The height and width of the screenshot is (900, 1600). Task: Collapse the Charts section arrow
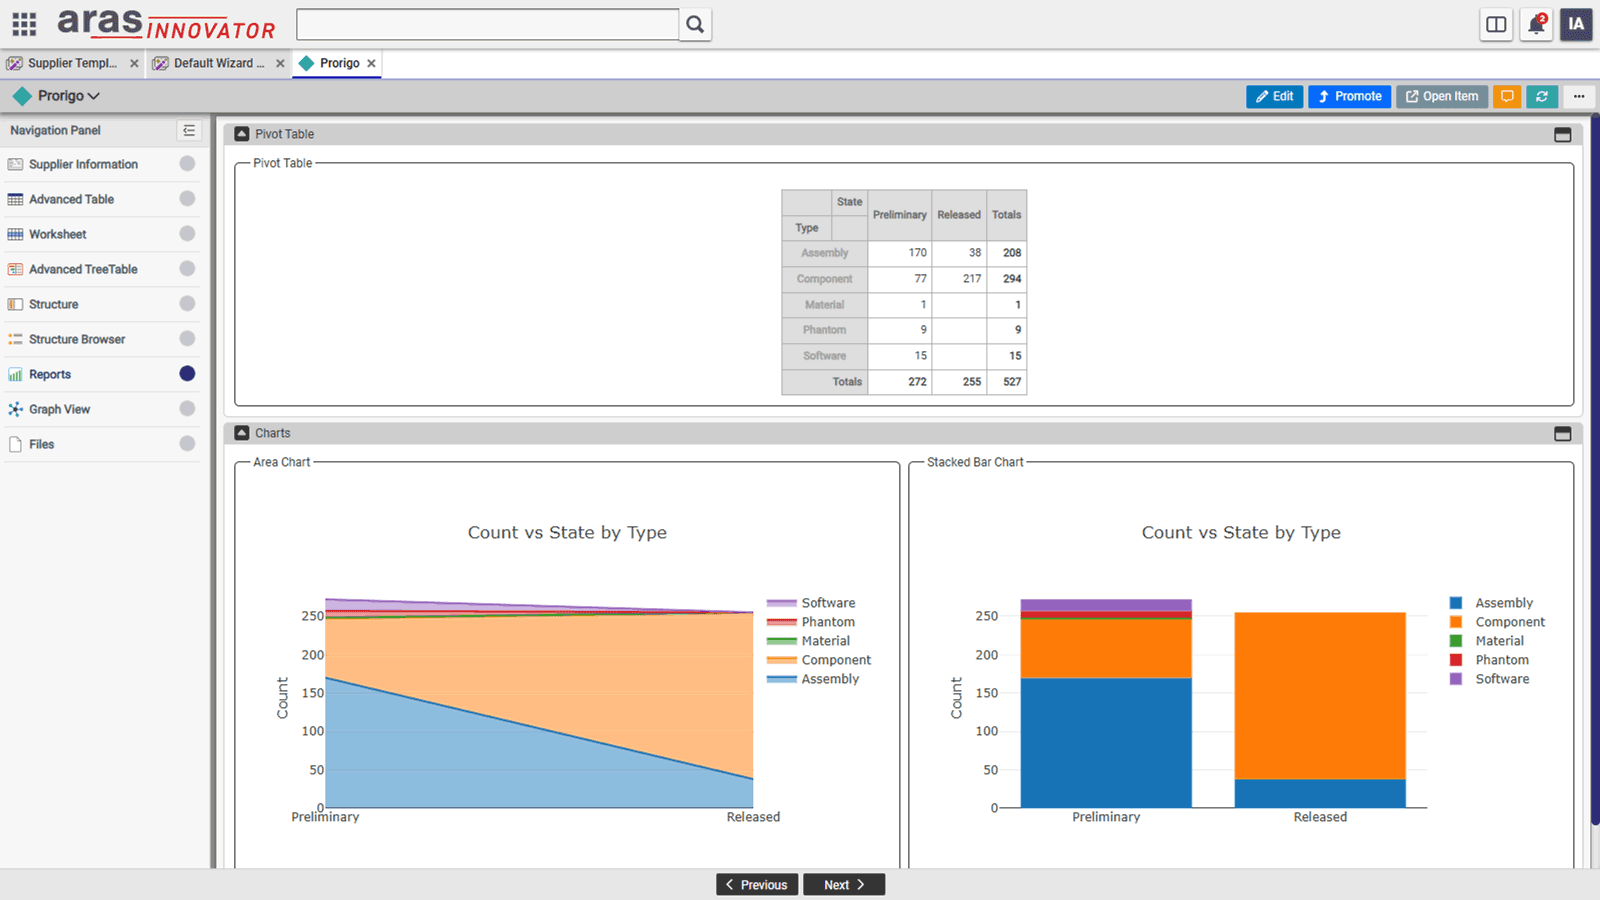coord(241,433)
